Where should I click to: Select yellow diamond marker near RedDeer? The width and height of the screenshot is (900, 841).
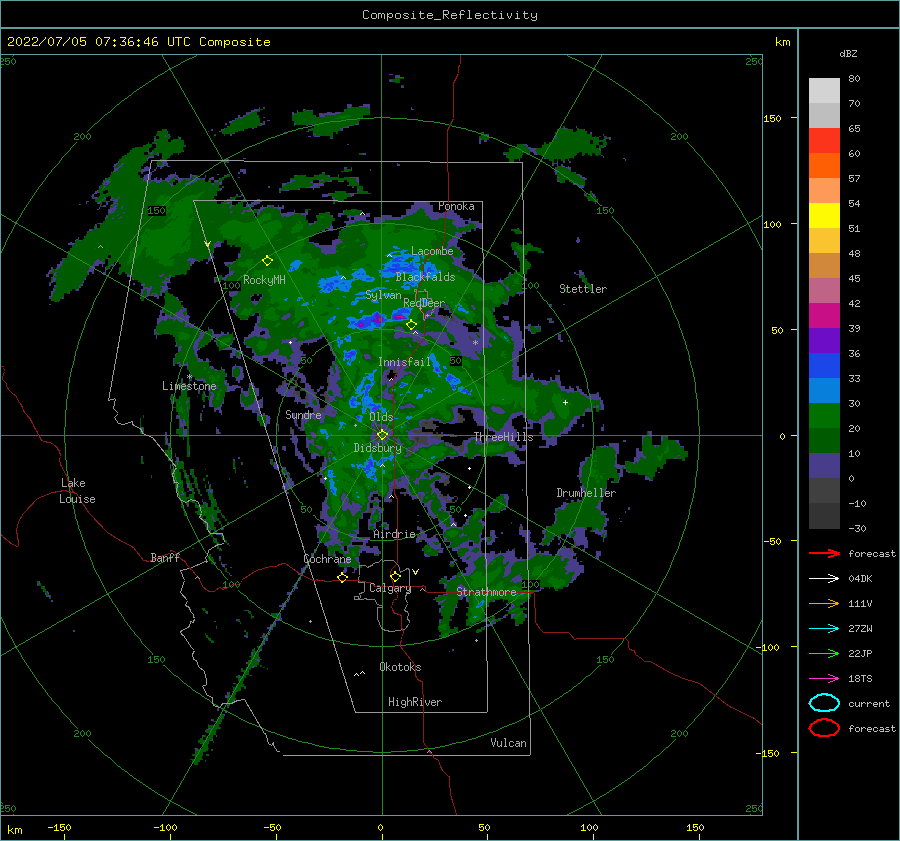click(411, 325)
